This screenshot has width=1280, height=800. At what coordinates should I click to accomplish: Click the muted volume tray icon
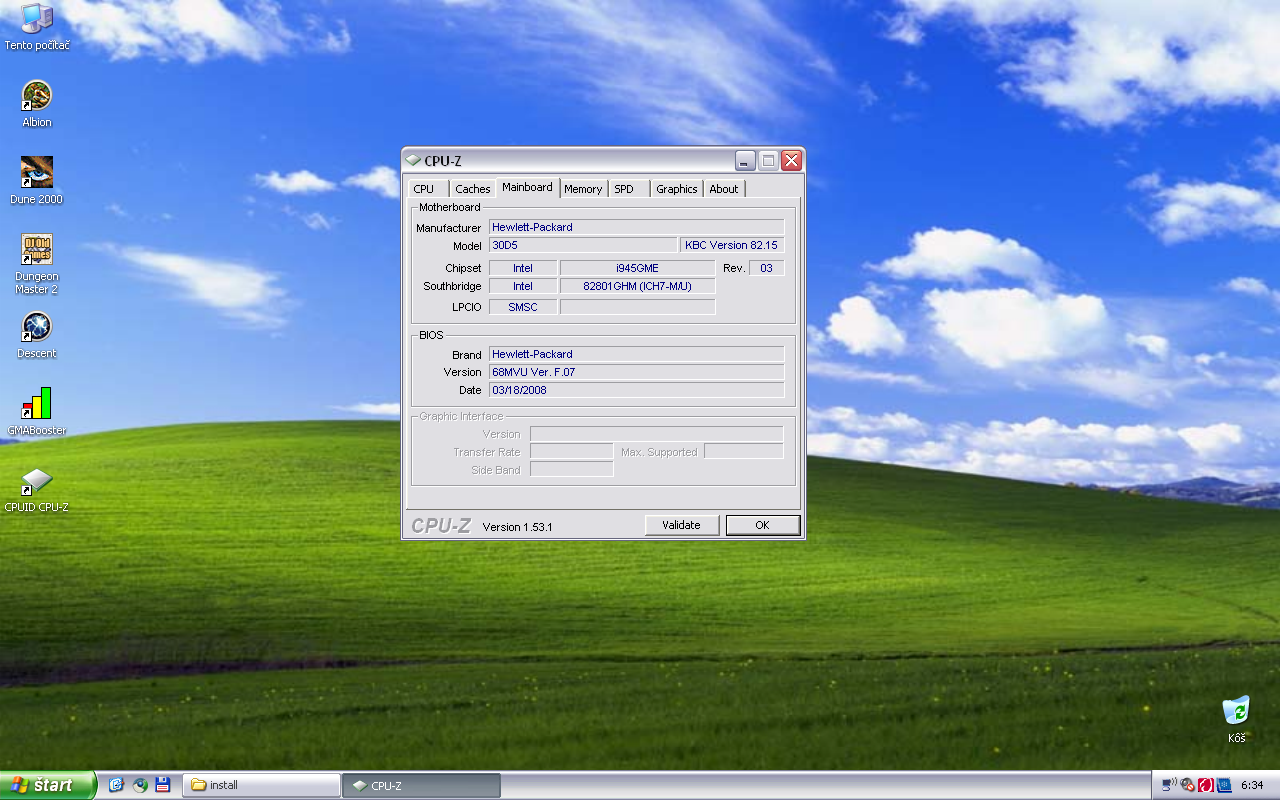1187,785
